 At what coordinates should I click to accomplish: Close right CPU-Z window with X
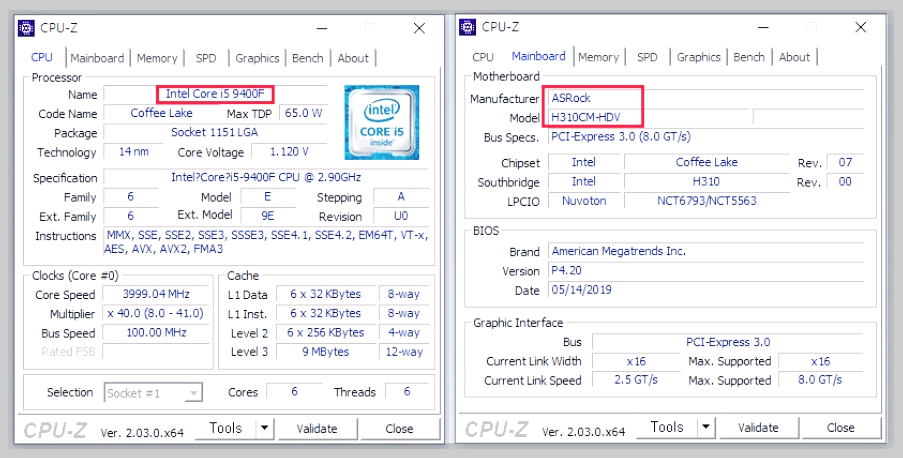(860, 27)
